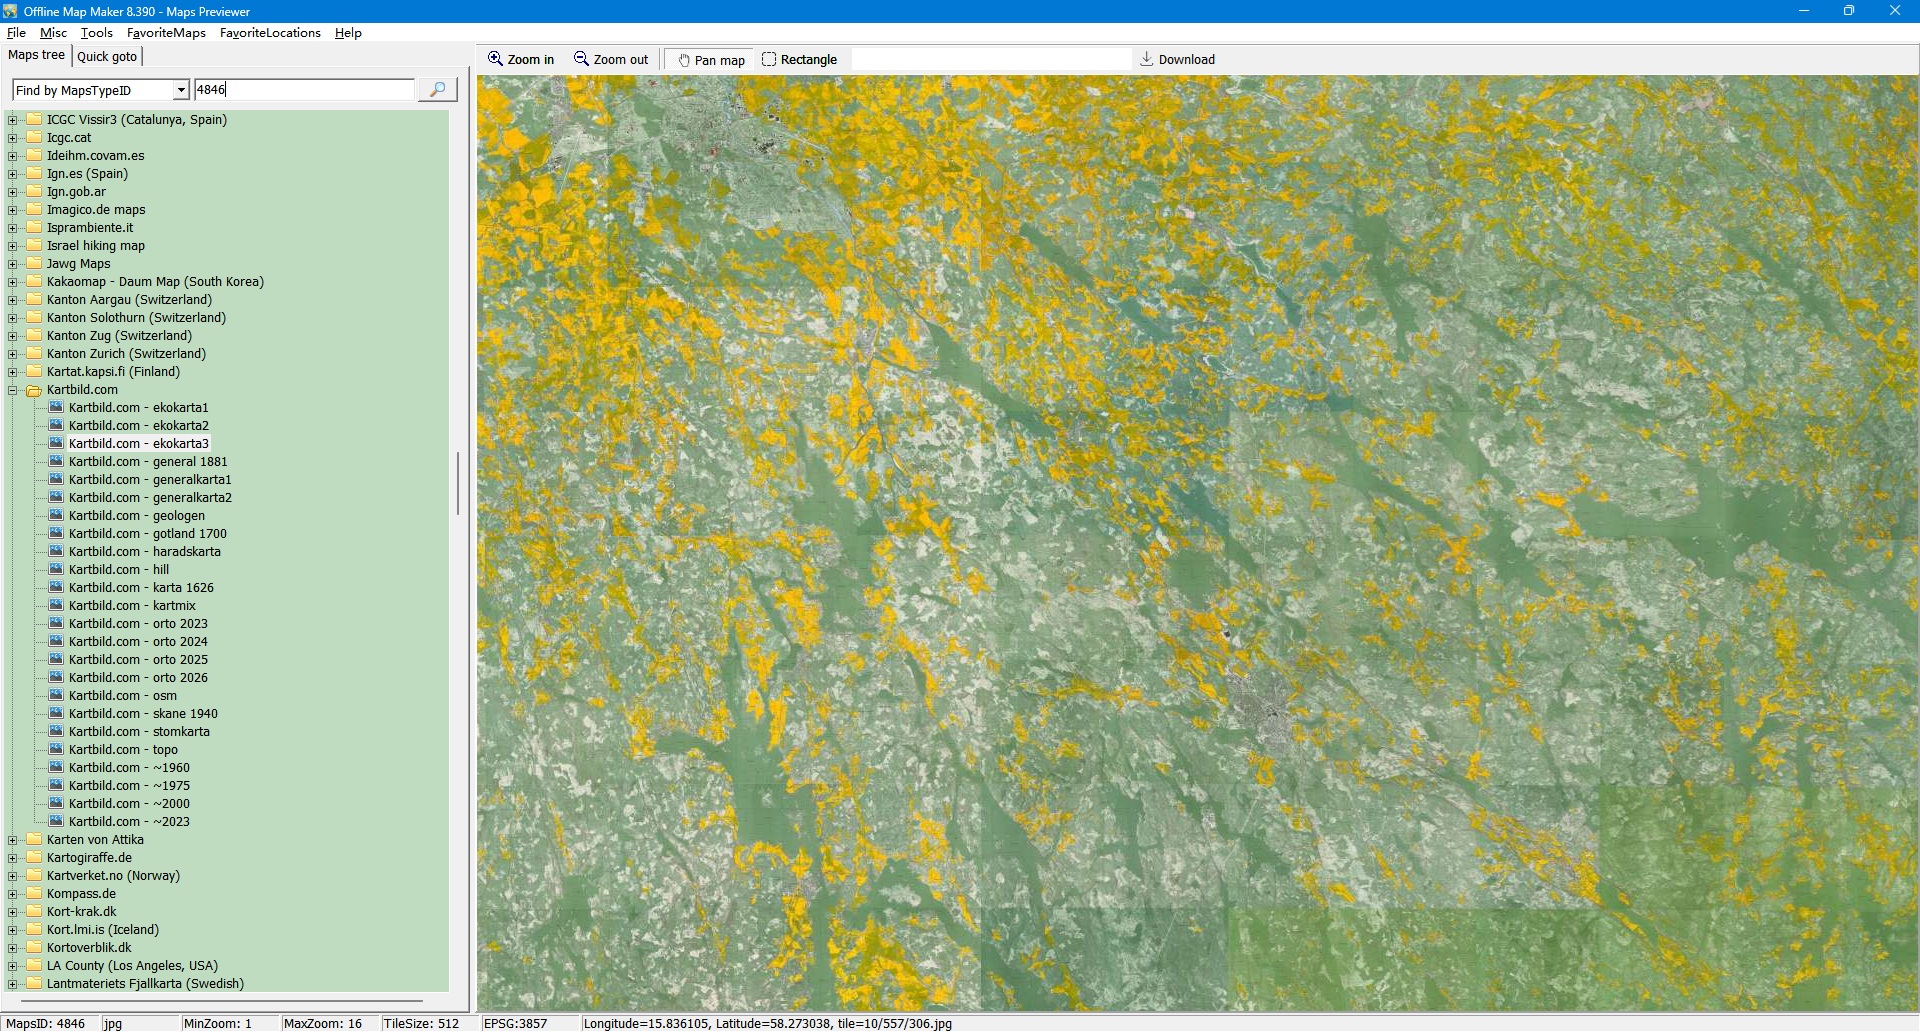Click the MaxZoom: 16 status entry
This screenshot has width=1920, height=1032.
(x=323, y=1023)
